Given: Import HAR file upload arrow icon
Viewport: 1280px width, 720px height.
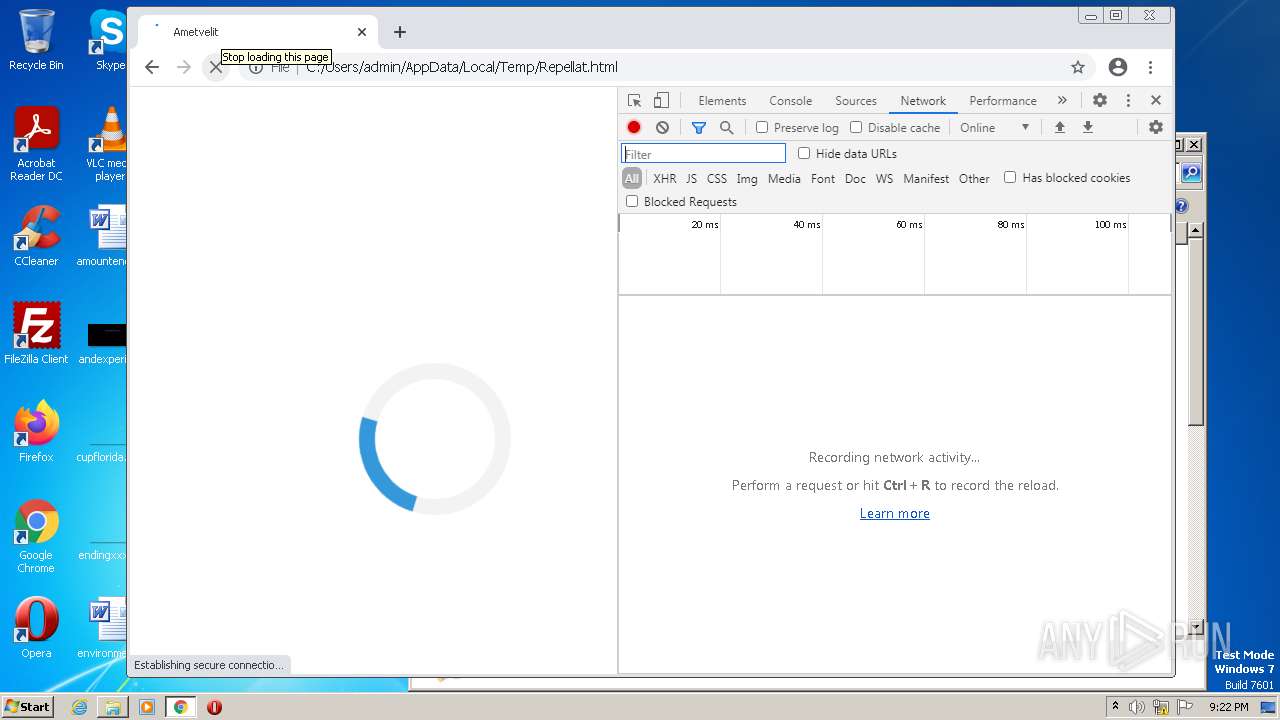Looking at the screenshot, I should coord(1060,127).
